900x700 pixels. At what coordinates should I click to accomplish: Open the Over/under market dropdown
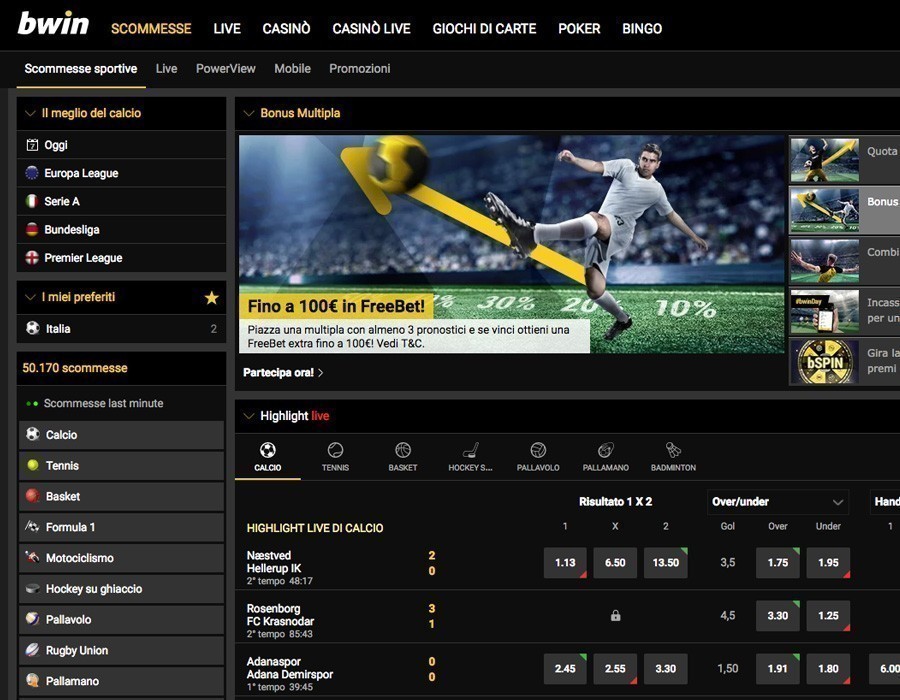click(x=778, y=501)
